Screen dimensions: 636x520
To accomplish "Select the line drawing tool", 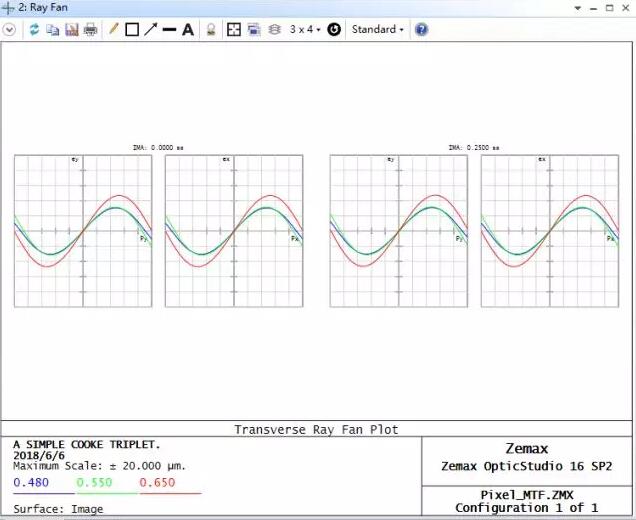I will click(169, 29).
